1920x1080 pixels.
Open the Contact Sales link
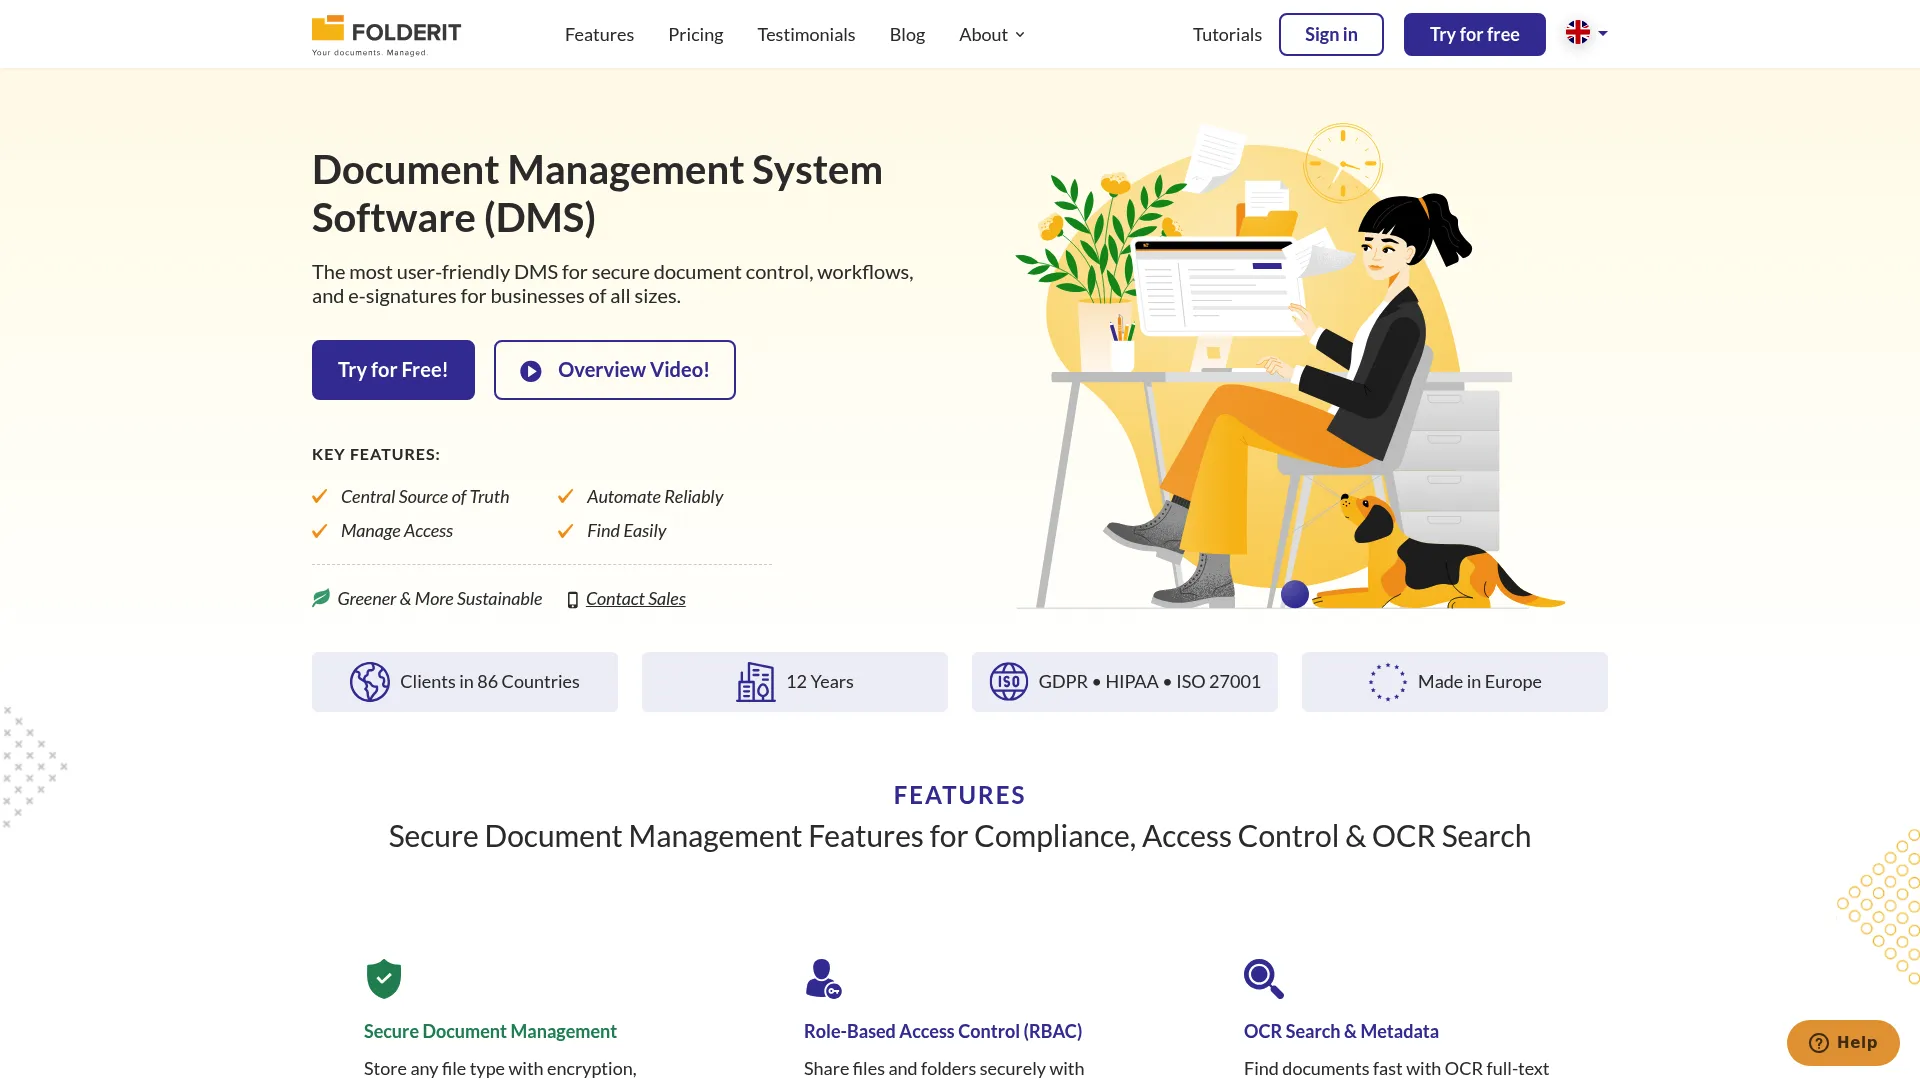(x=636, y=599)
